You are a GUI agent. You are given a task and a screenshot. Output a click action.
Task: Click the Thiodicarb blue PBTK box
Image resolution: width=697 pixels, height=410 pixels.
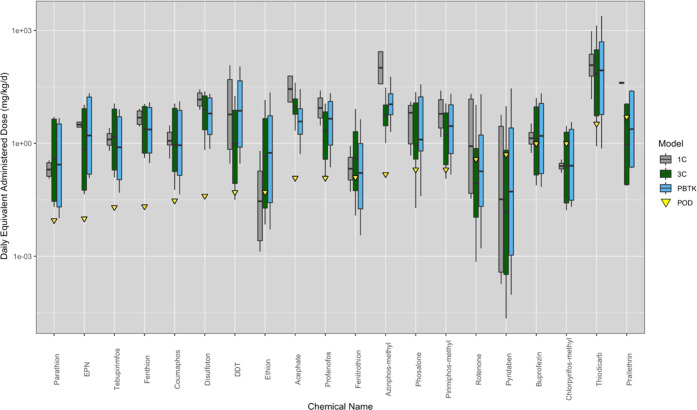[601, 78]
